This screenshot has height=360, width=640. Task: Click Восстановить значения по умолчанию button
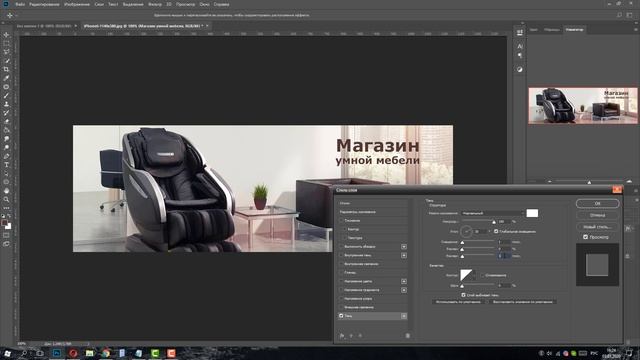tap(522, 302)
